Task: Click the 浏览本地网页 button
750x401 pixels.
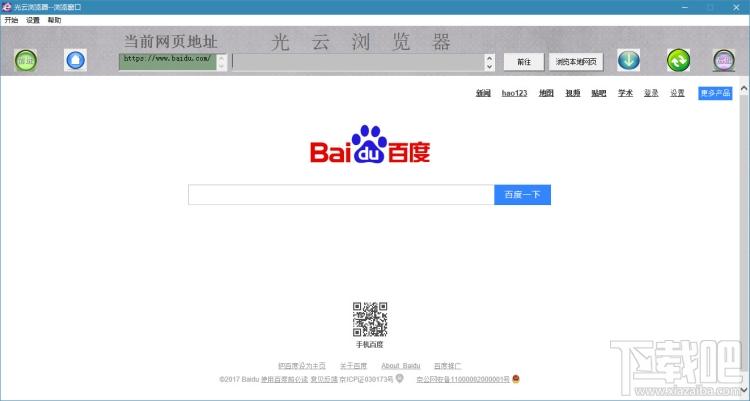Action: point(576,62)
